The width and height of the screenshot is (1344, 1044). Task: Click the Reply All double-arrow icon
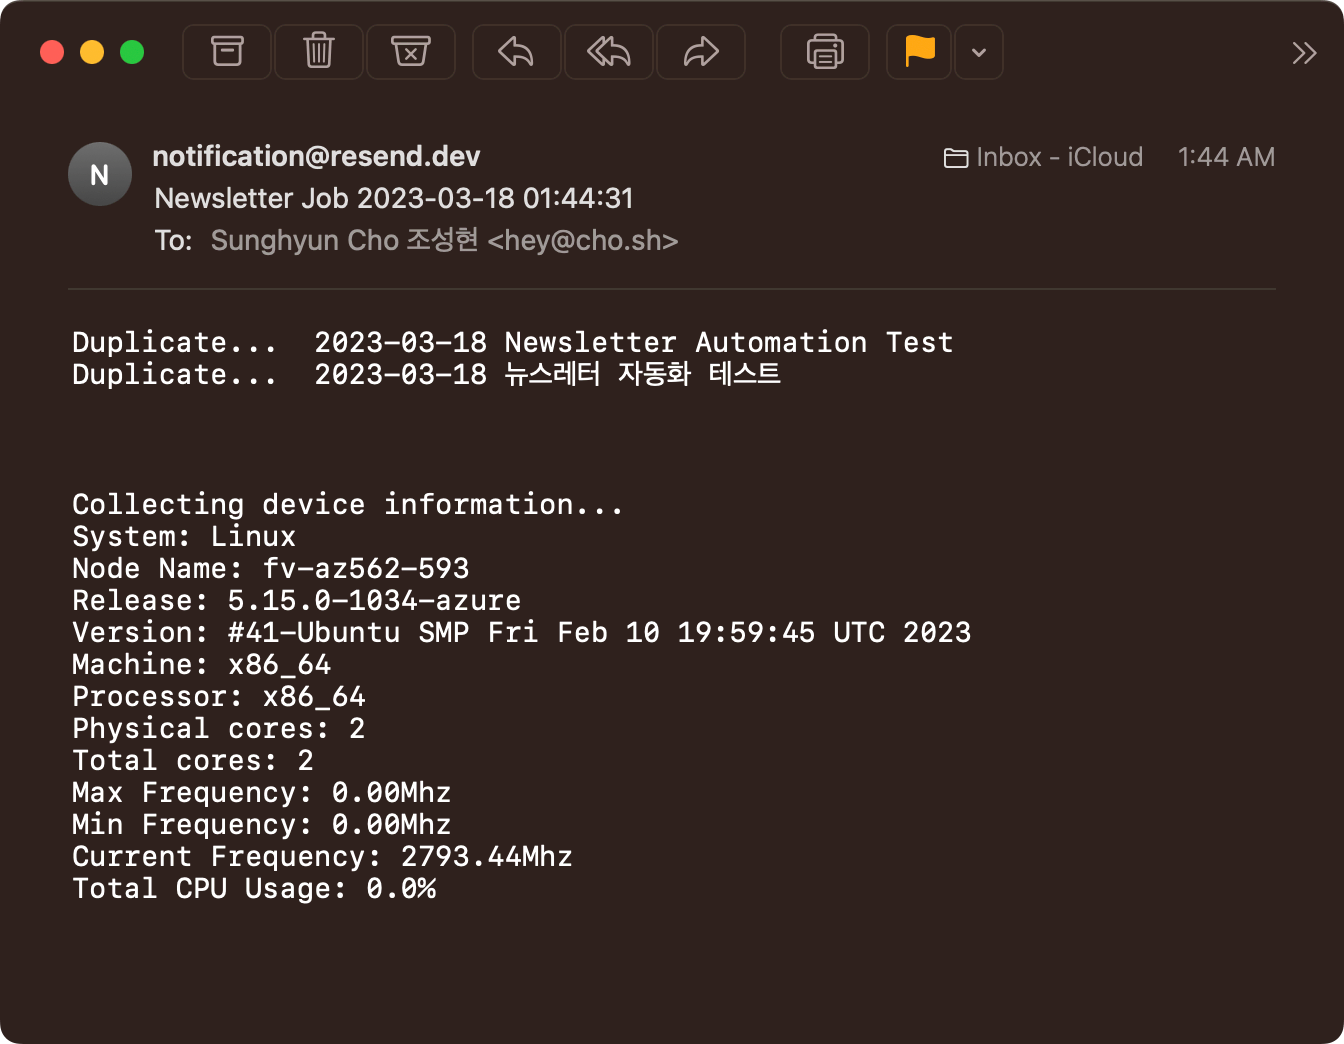608,52
